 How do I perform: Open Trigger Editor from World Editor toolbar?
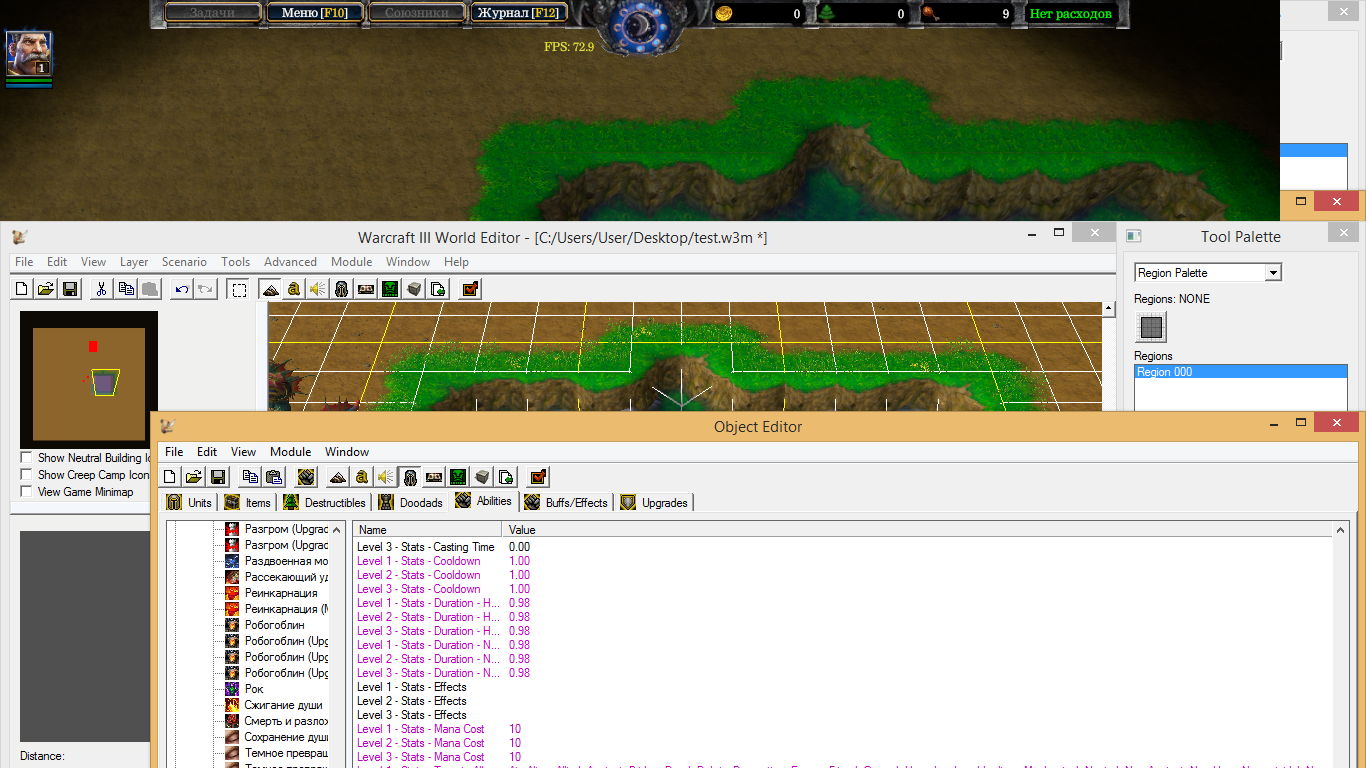click(x=294, y=289)
